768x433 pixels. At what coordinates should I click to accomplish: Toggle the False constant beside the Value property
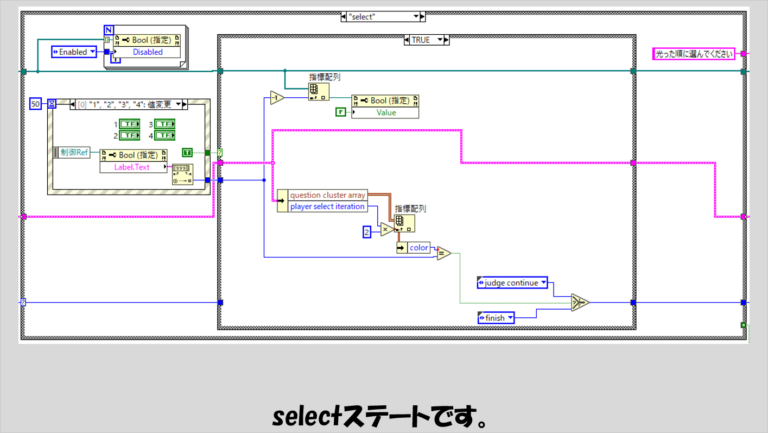[x=340, y=112]
